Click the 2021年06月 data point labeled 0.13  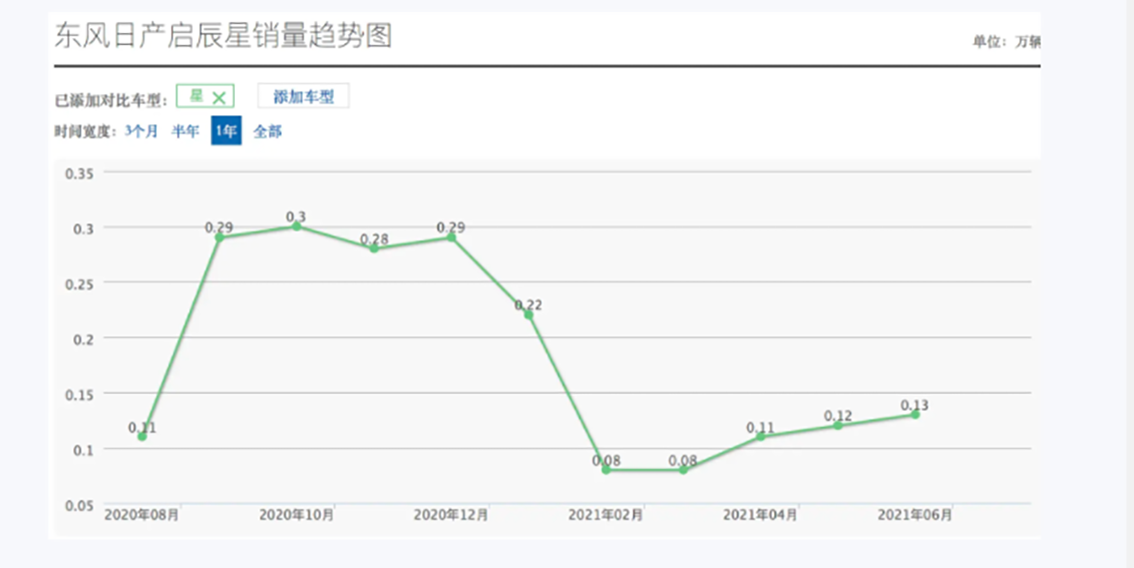click(x=915, y=415)
